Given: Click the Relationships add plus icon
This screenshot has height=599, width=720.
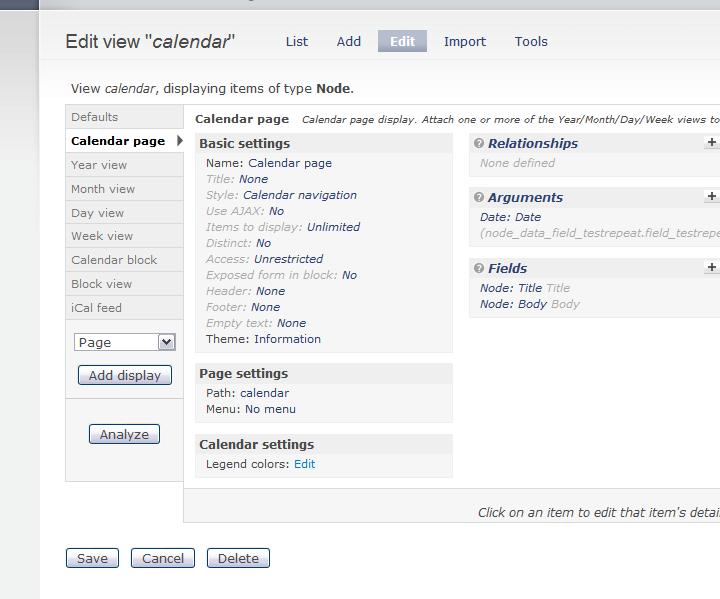Looking at the screenshot, I should pyautogui.click(x=711, y=143).
